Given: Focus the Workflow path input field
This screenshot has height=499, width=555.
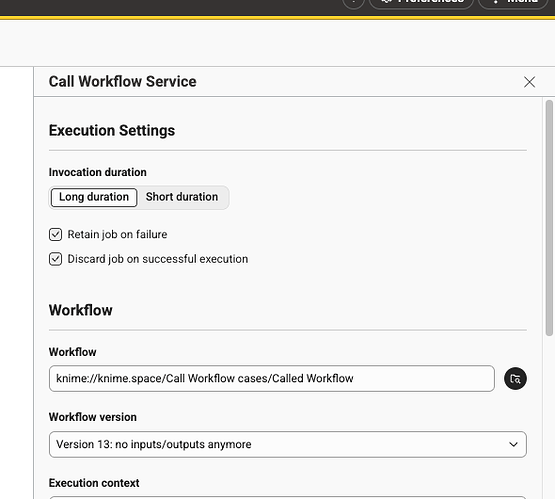Looking at the screenshot, I should (x=271, y=379).
